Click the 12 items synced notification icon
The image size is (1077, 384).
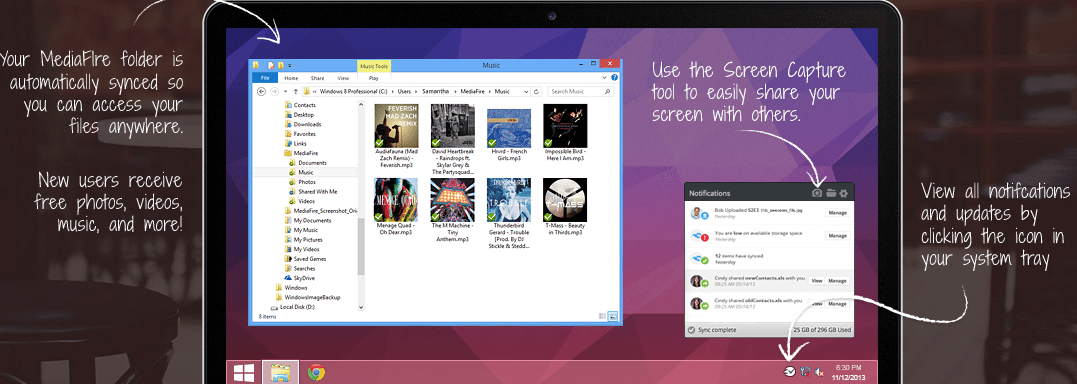pyautogui.click(x=699, y=259)
